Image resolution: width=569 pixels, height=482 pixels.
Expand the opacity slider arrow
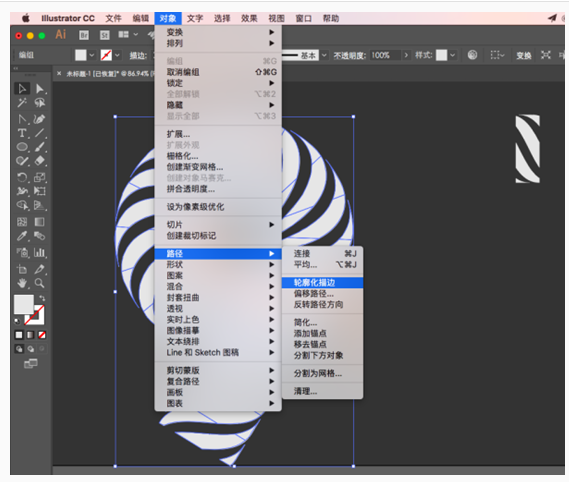(406, 55)
